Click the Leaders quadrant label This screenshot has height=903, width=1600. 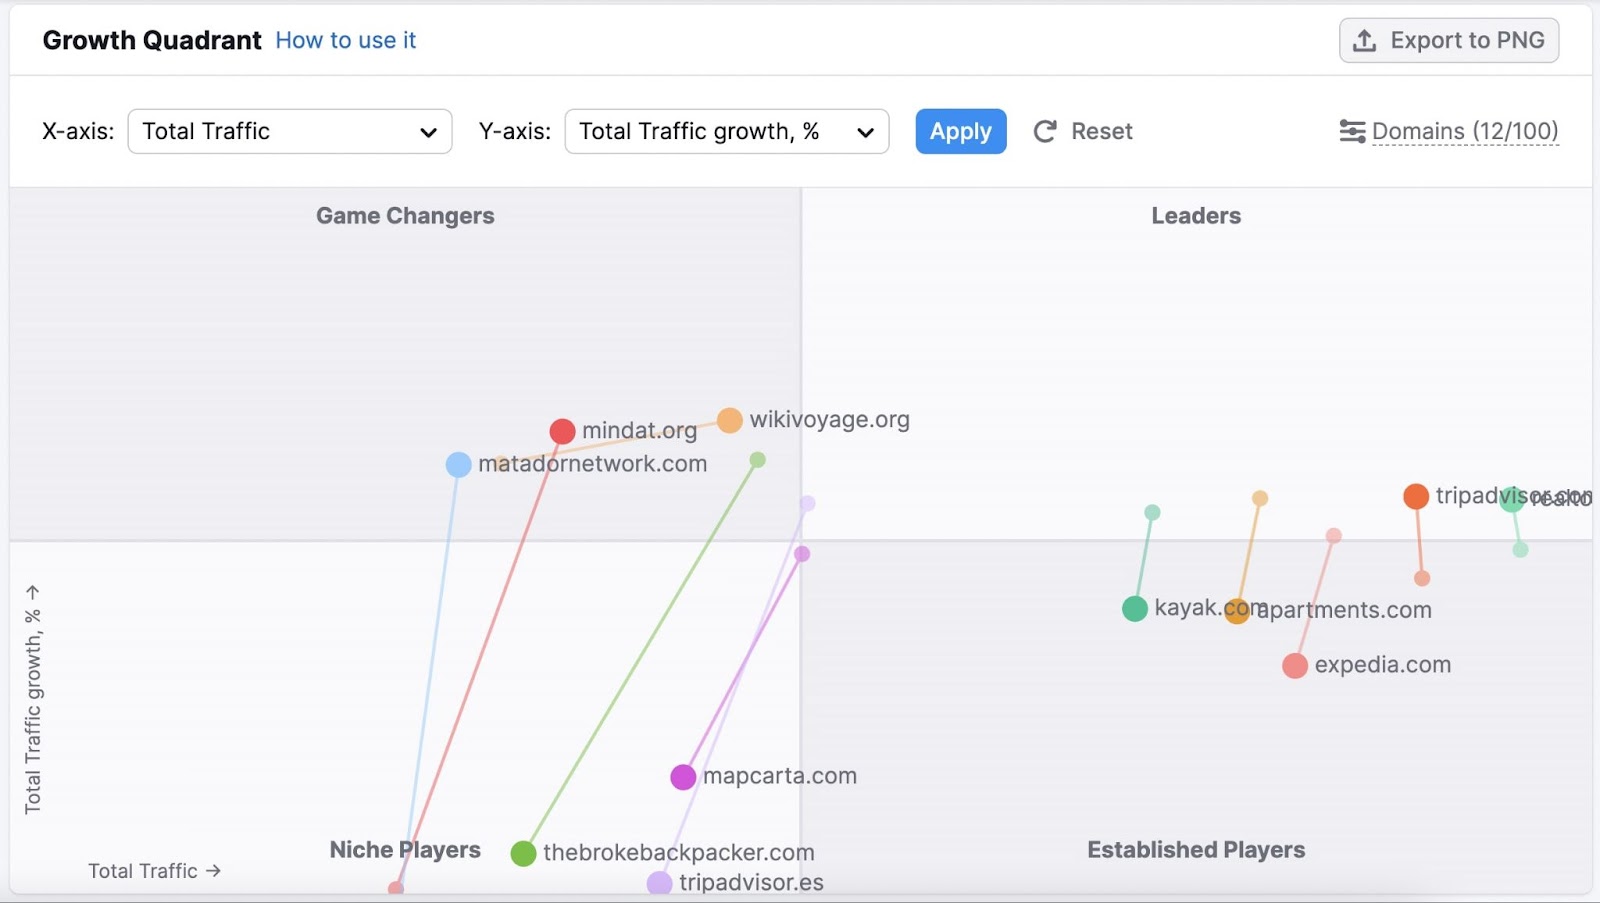pos(1195,215)
